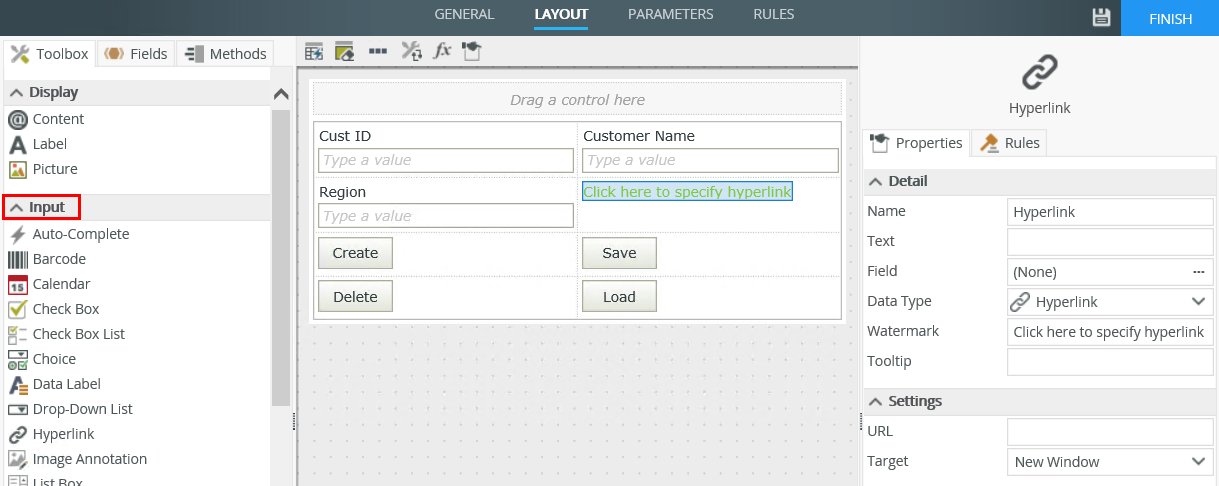Select the 'Region' label on canvas
The height and width of the screenshot is (486, 1219).
pos(342,192)
